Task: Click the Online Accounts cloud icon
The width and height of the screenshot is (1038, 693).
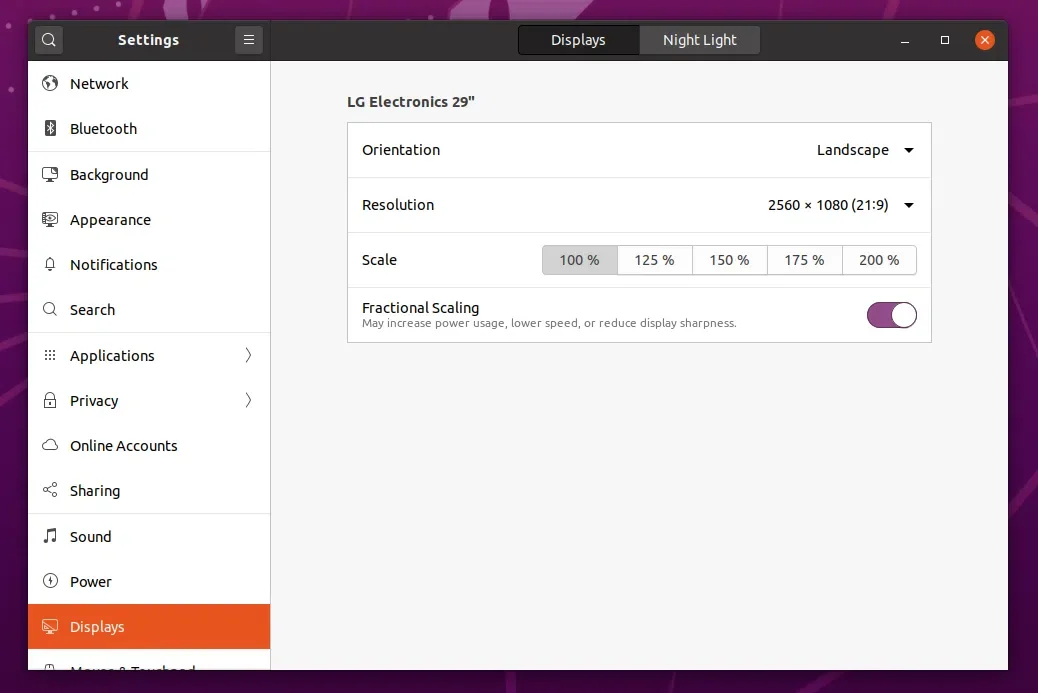Action: 50,445
